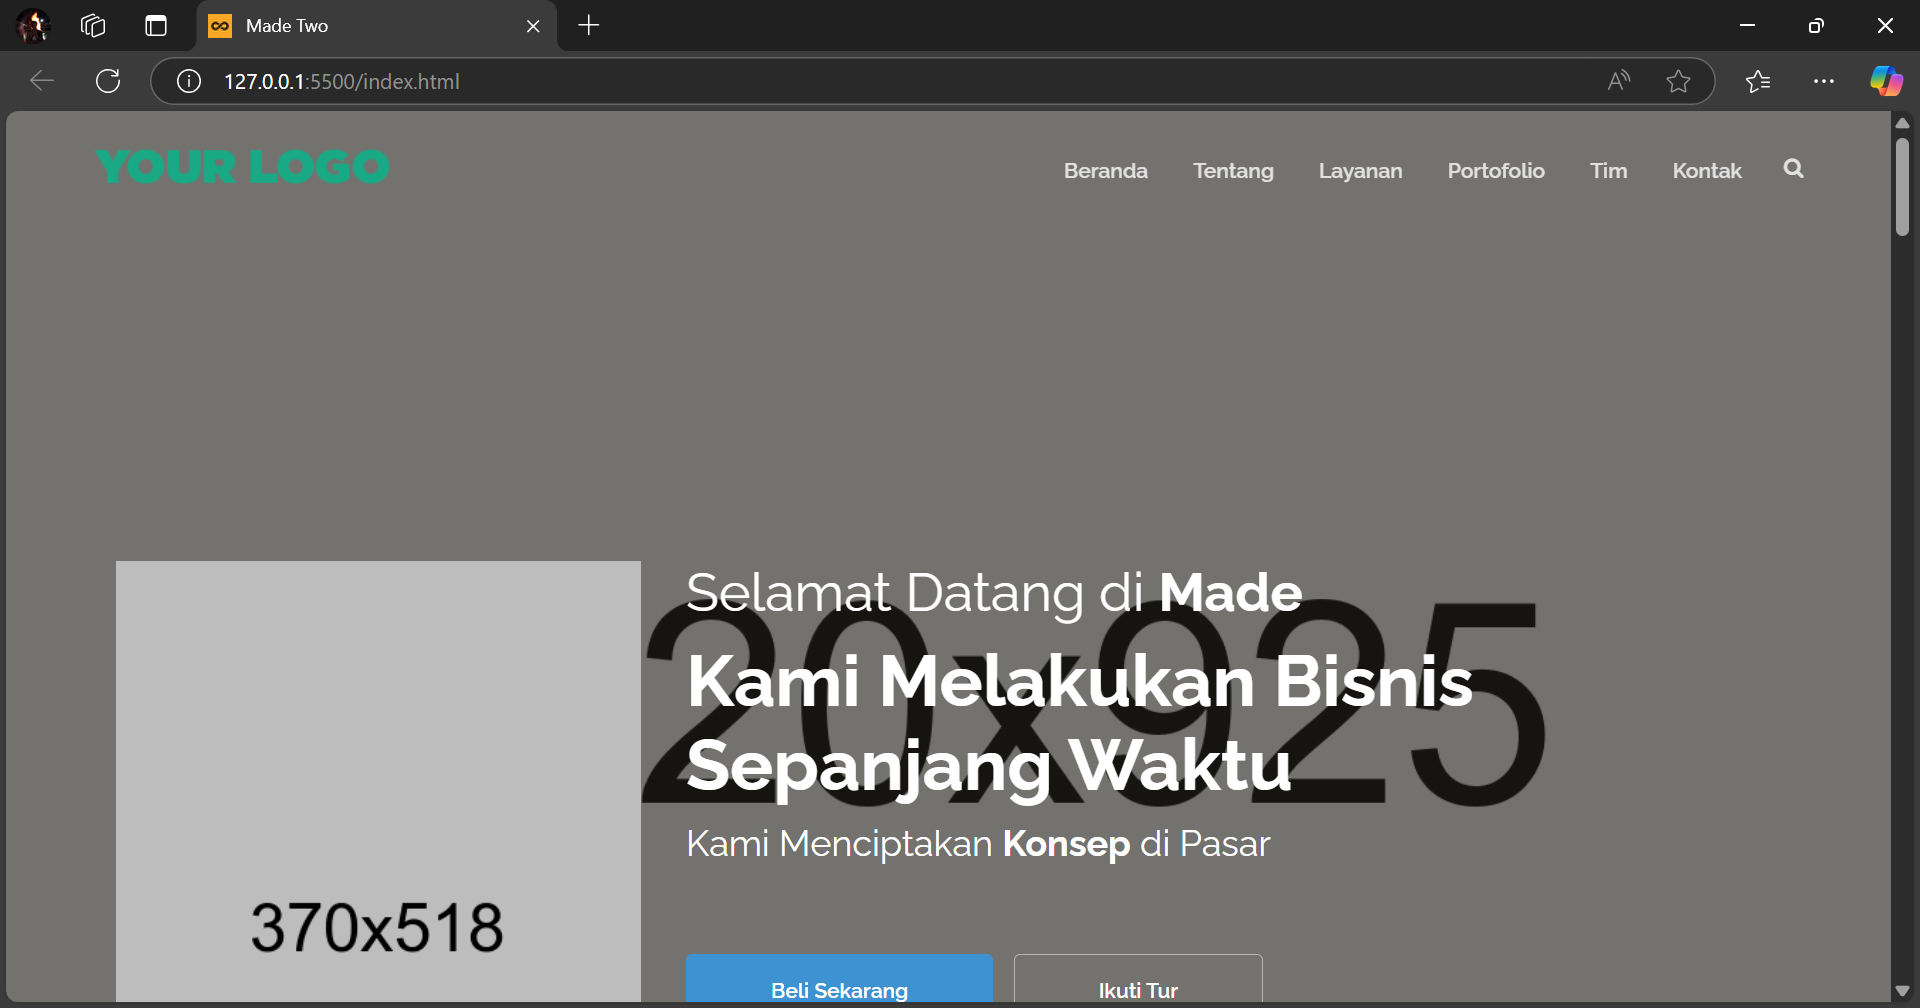1920x1008 pixels.
Task: Navigate to Kontak page link
Action: (x=1706, y=171)
